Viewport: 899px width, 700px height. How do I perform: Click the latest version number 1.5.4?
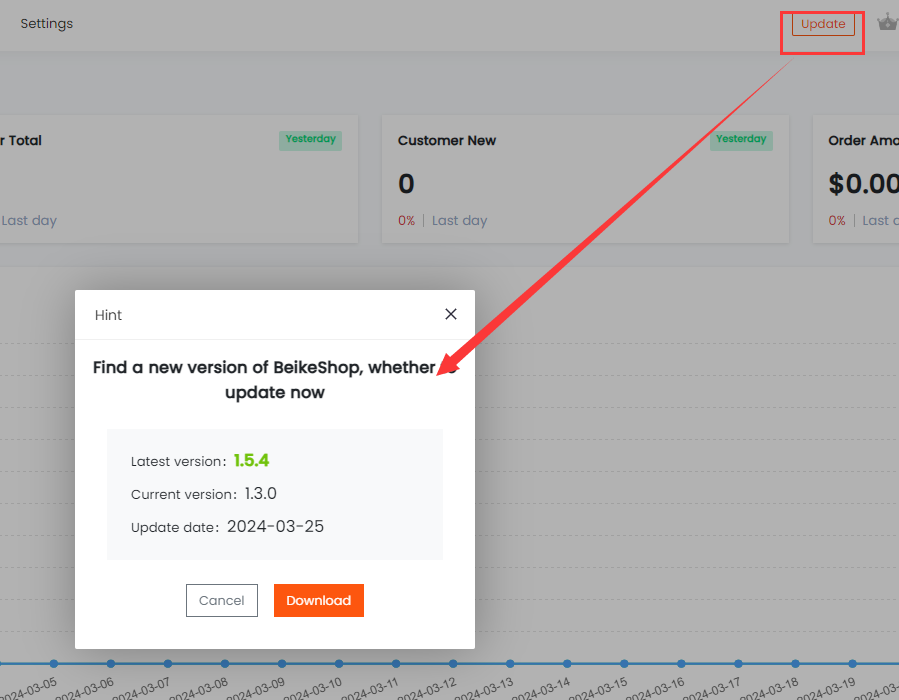(251, 460)
